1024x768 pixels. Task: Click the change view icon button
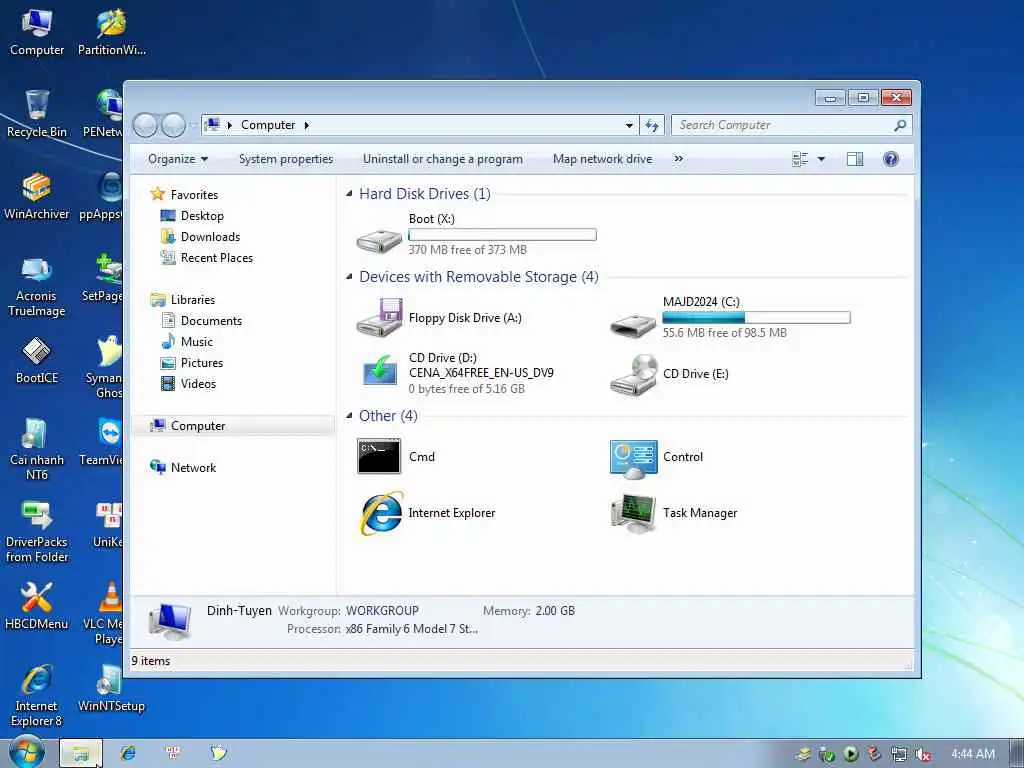799,159
